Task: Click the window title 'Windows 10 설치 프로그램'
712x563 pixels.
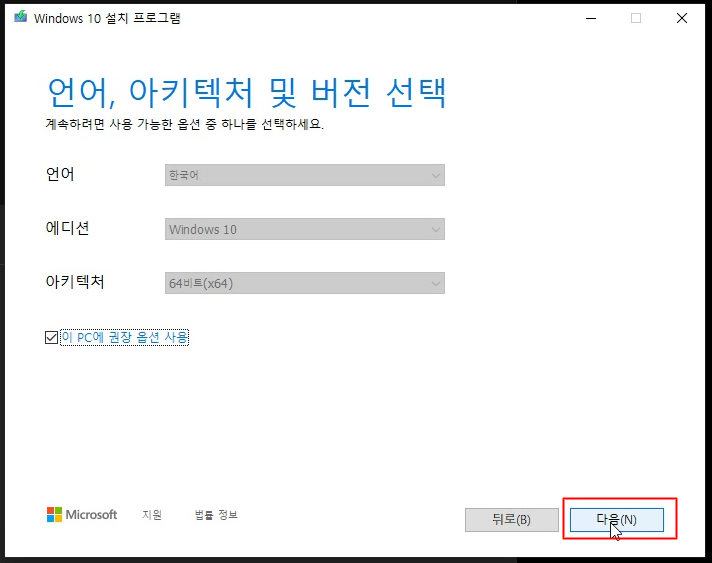Action: point(107,18)
